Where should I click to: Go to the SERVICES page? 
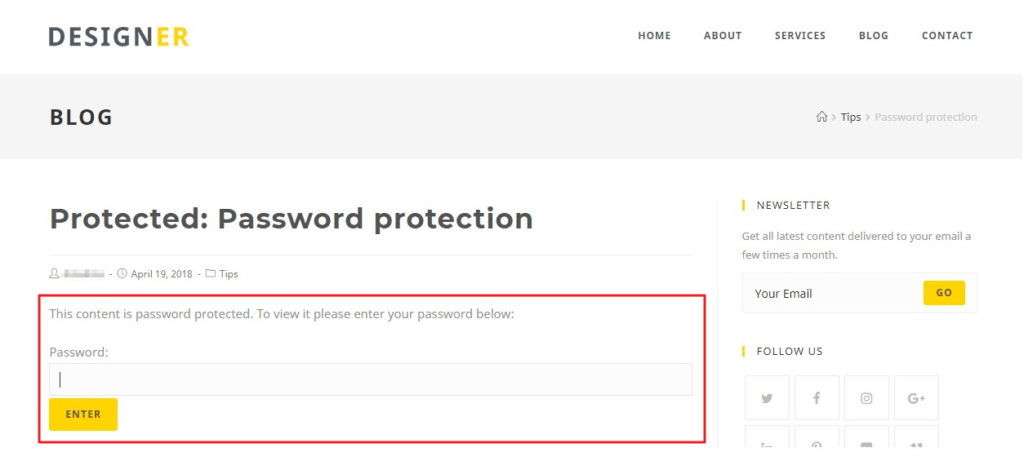click(800, 36)
